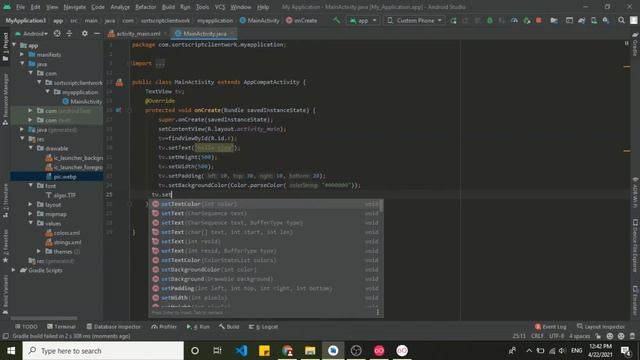
Task: Open the Profiler tool window
Action: click(164, 327)
